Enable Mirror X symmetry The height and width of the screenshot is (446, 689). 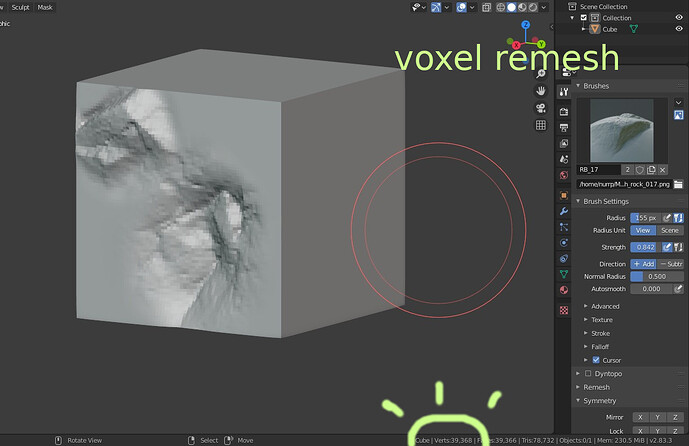(640, 417)
